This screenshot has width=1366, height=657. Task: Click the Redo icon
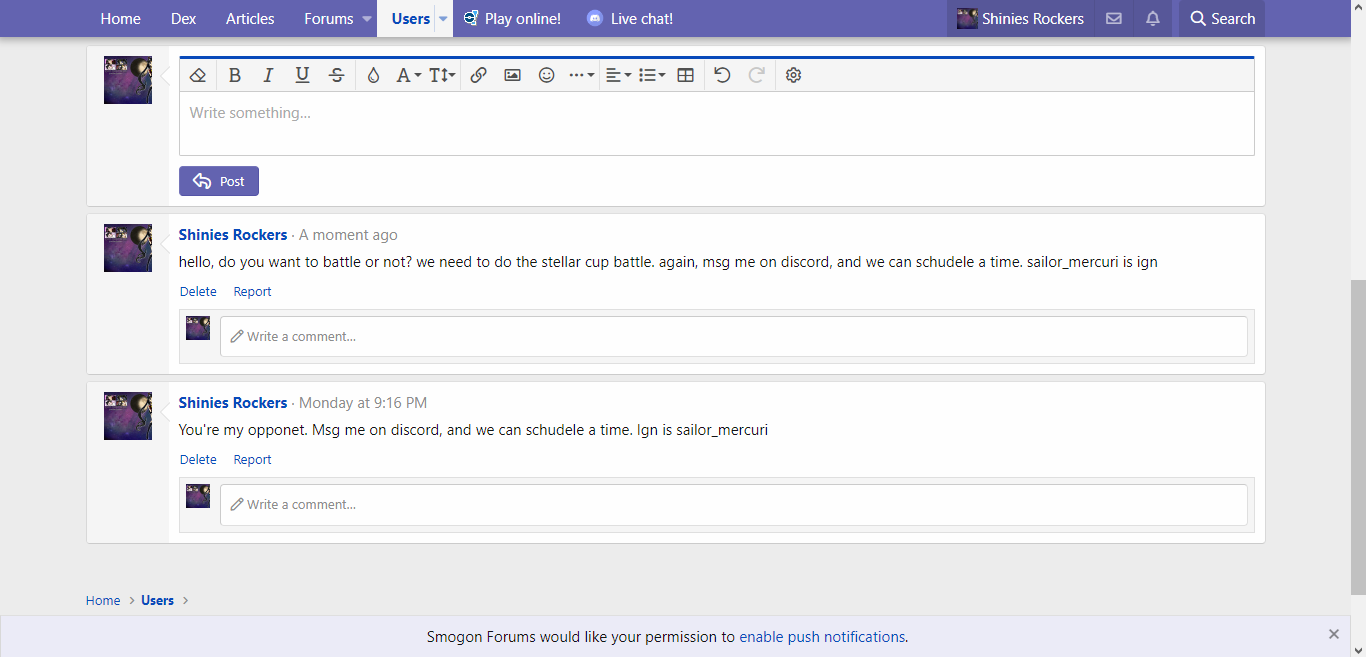757,75
